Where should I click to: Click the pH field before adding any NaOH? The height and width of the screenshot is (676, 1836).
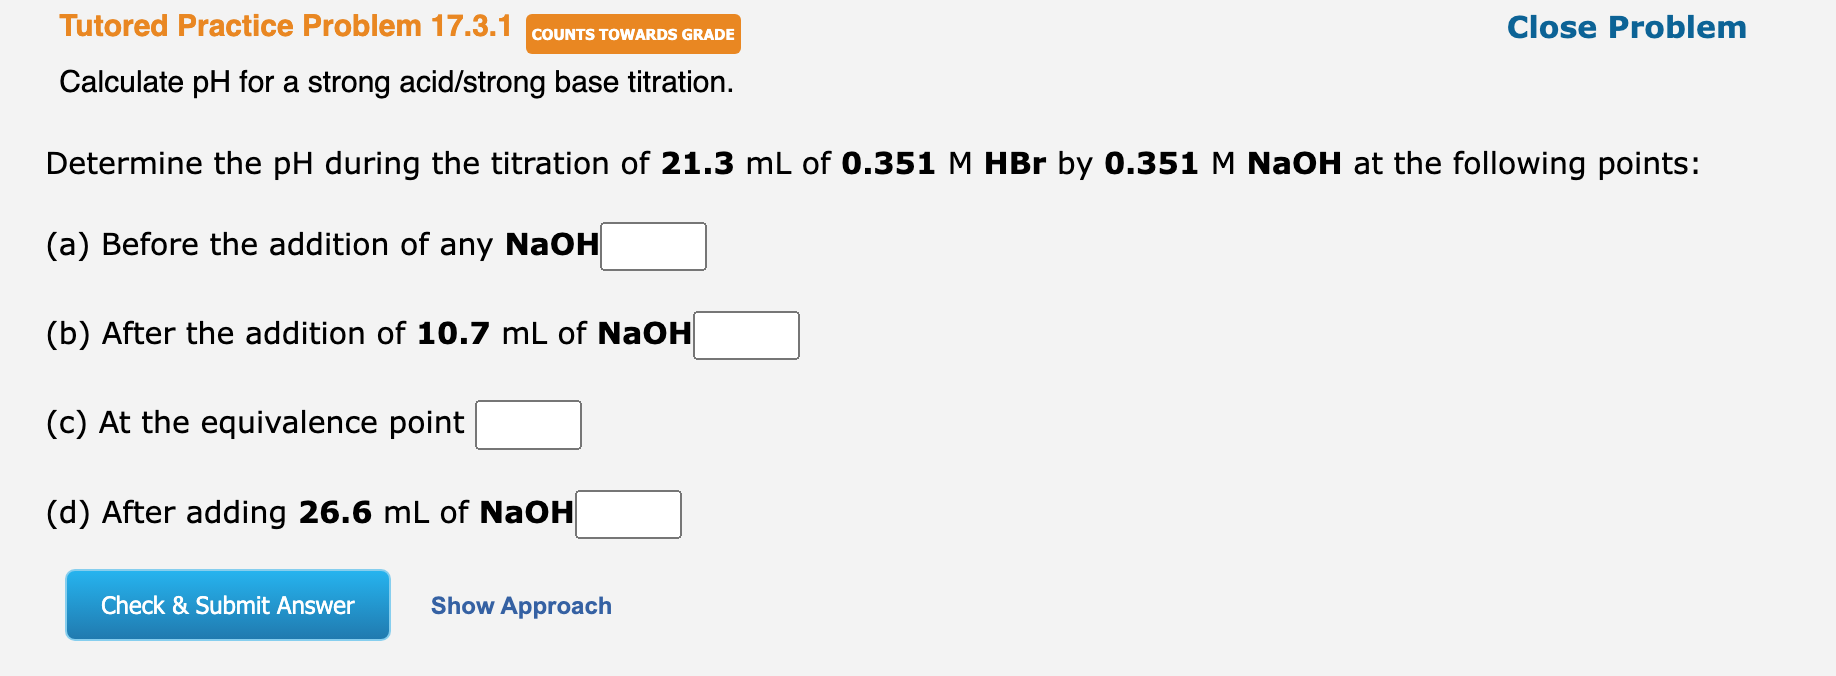[652, 245]
